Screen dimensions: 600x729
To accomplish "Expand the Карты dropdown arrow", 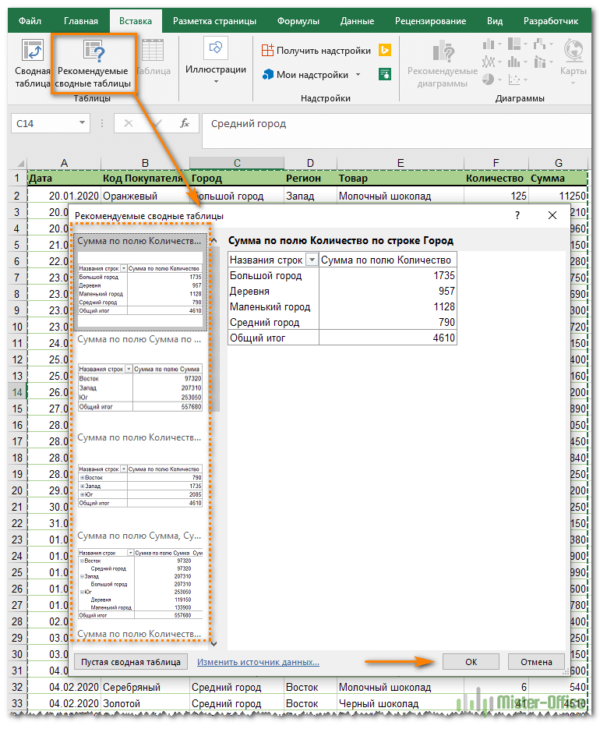I will point(573,83).
